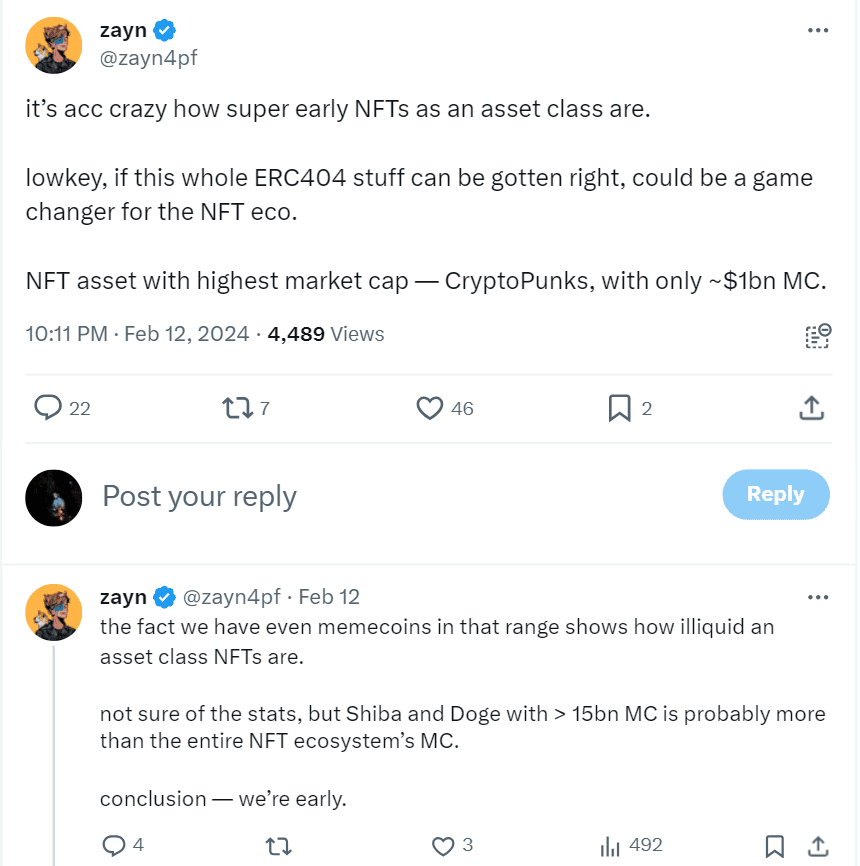Expand the reply thread via the 4 replies icon
This screenshot has width=860, height=866.
(x=112, y=846)
